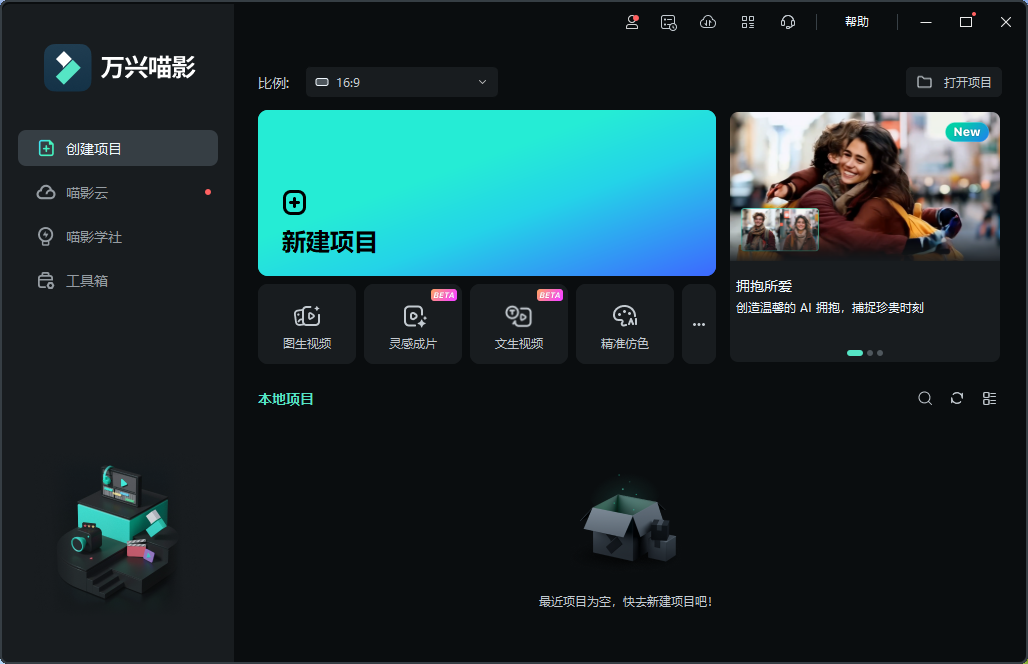Open account profile via avatar icon
The width and height of the screenshot is (1028, 664).
pyautogui.click(x=630, y=22)
